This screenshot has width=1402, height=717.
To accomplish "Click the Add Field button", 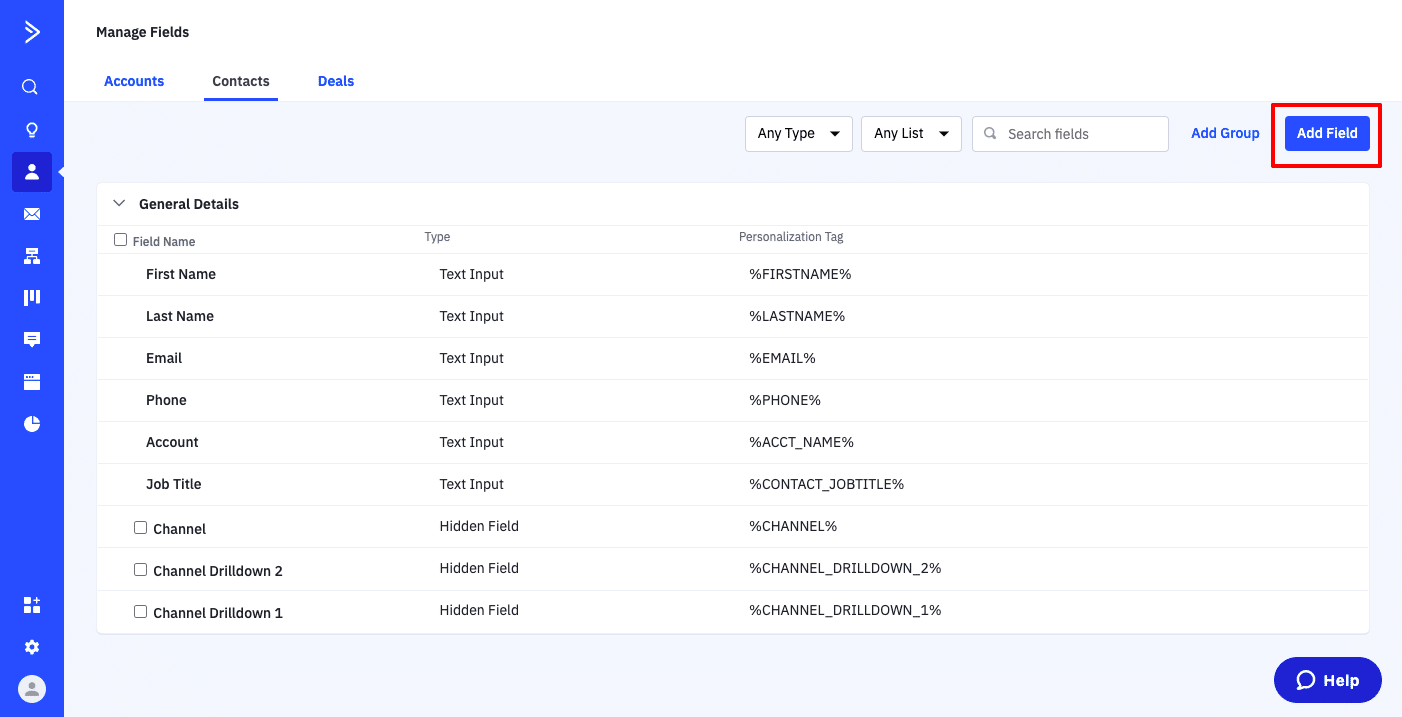I will point(1327,133).
